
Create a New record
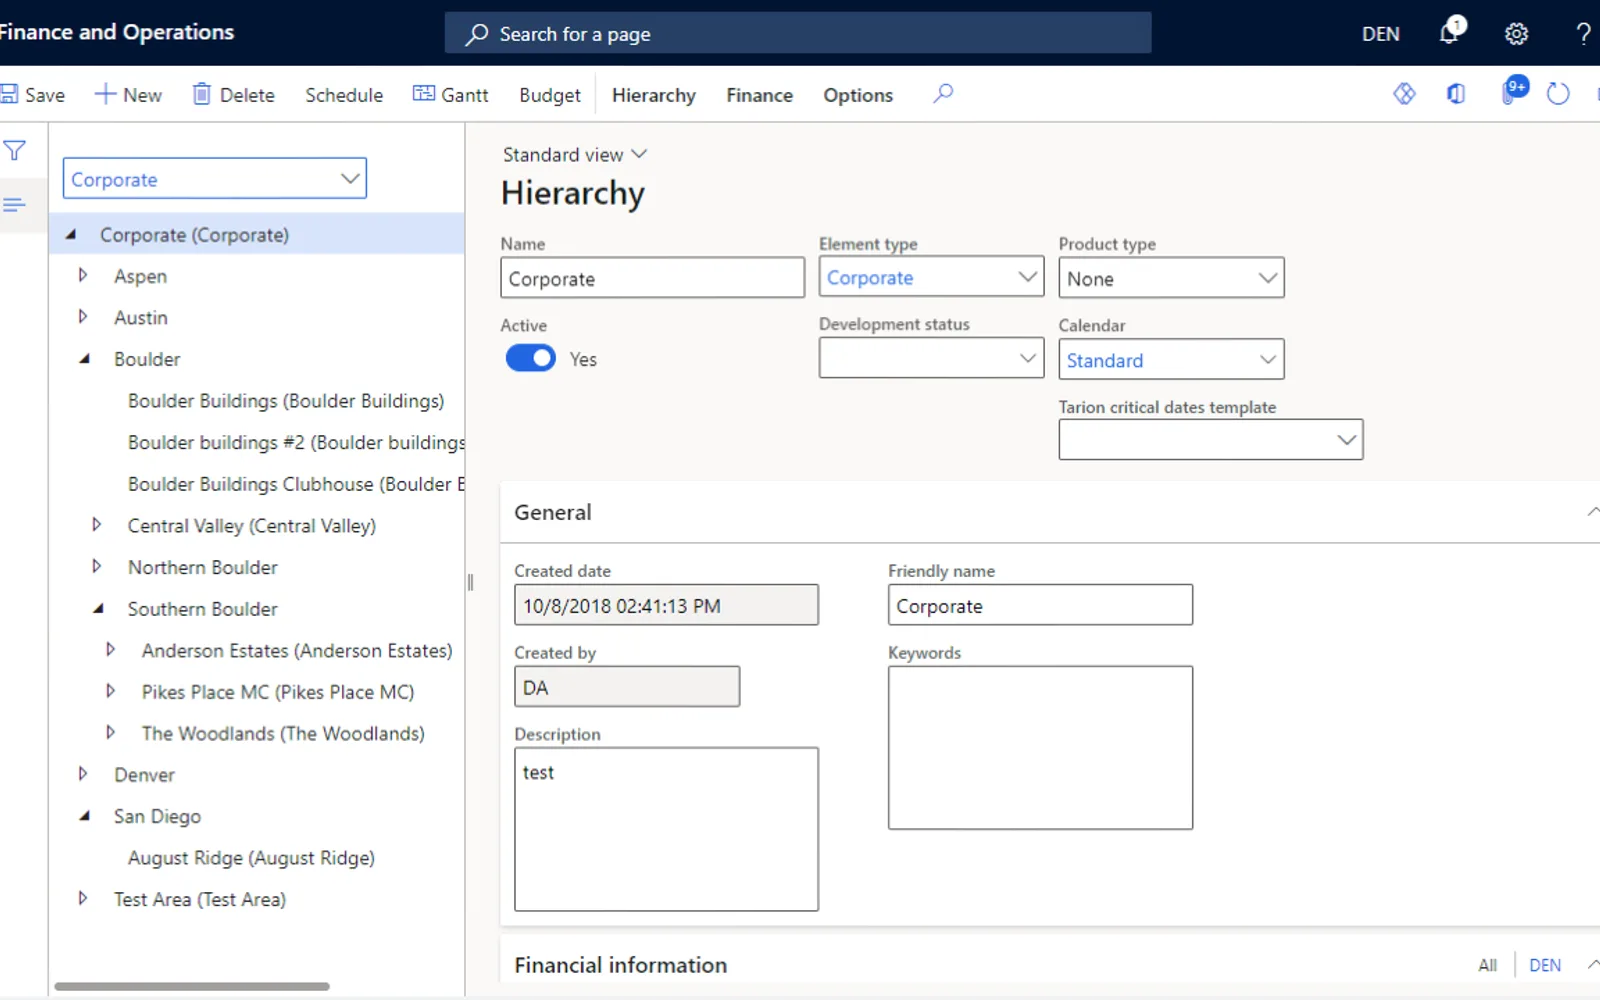pyautogui.click(x=128, y=95)
